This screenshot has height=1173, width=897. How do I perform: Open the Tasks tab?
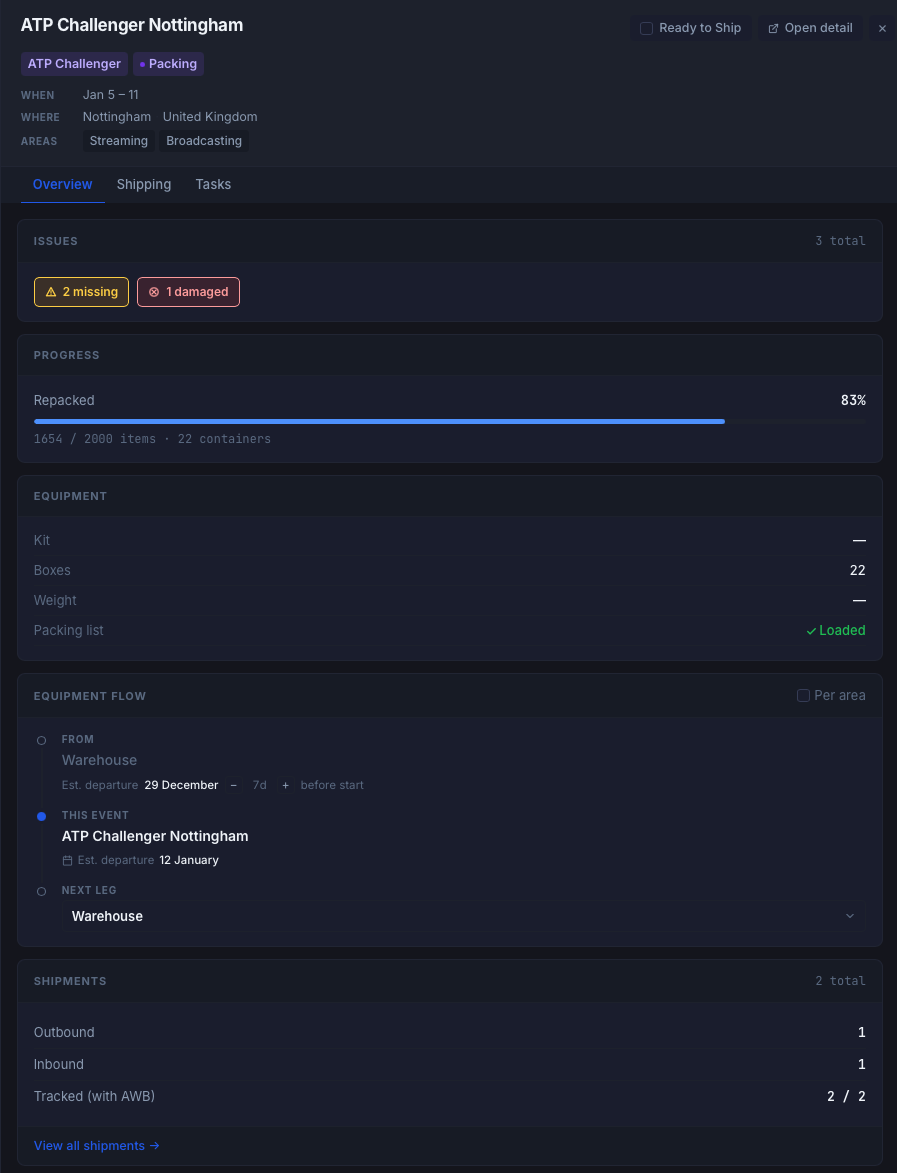[x=213, y=184]
